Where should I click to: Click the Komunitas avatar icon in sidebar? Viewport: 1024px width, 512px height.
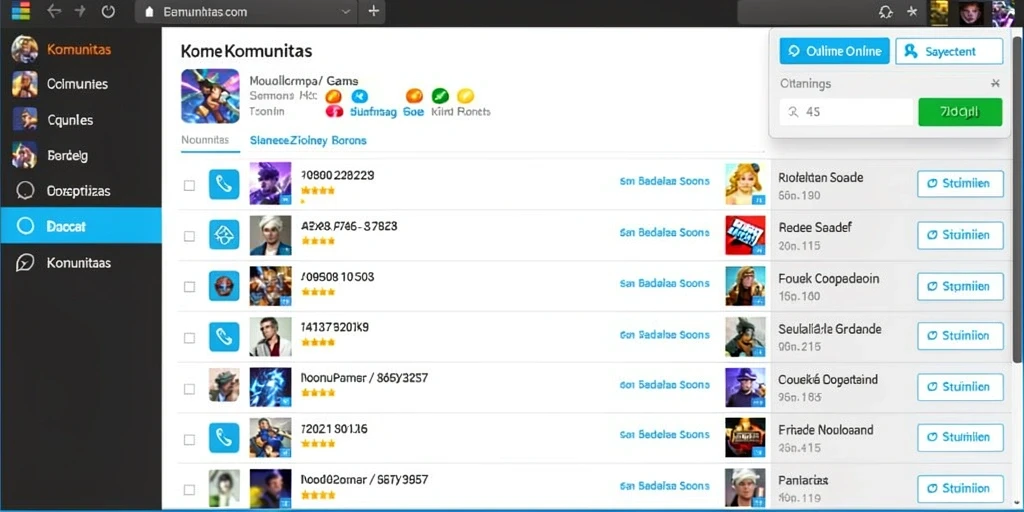(24, 49)
